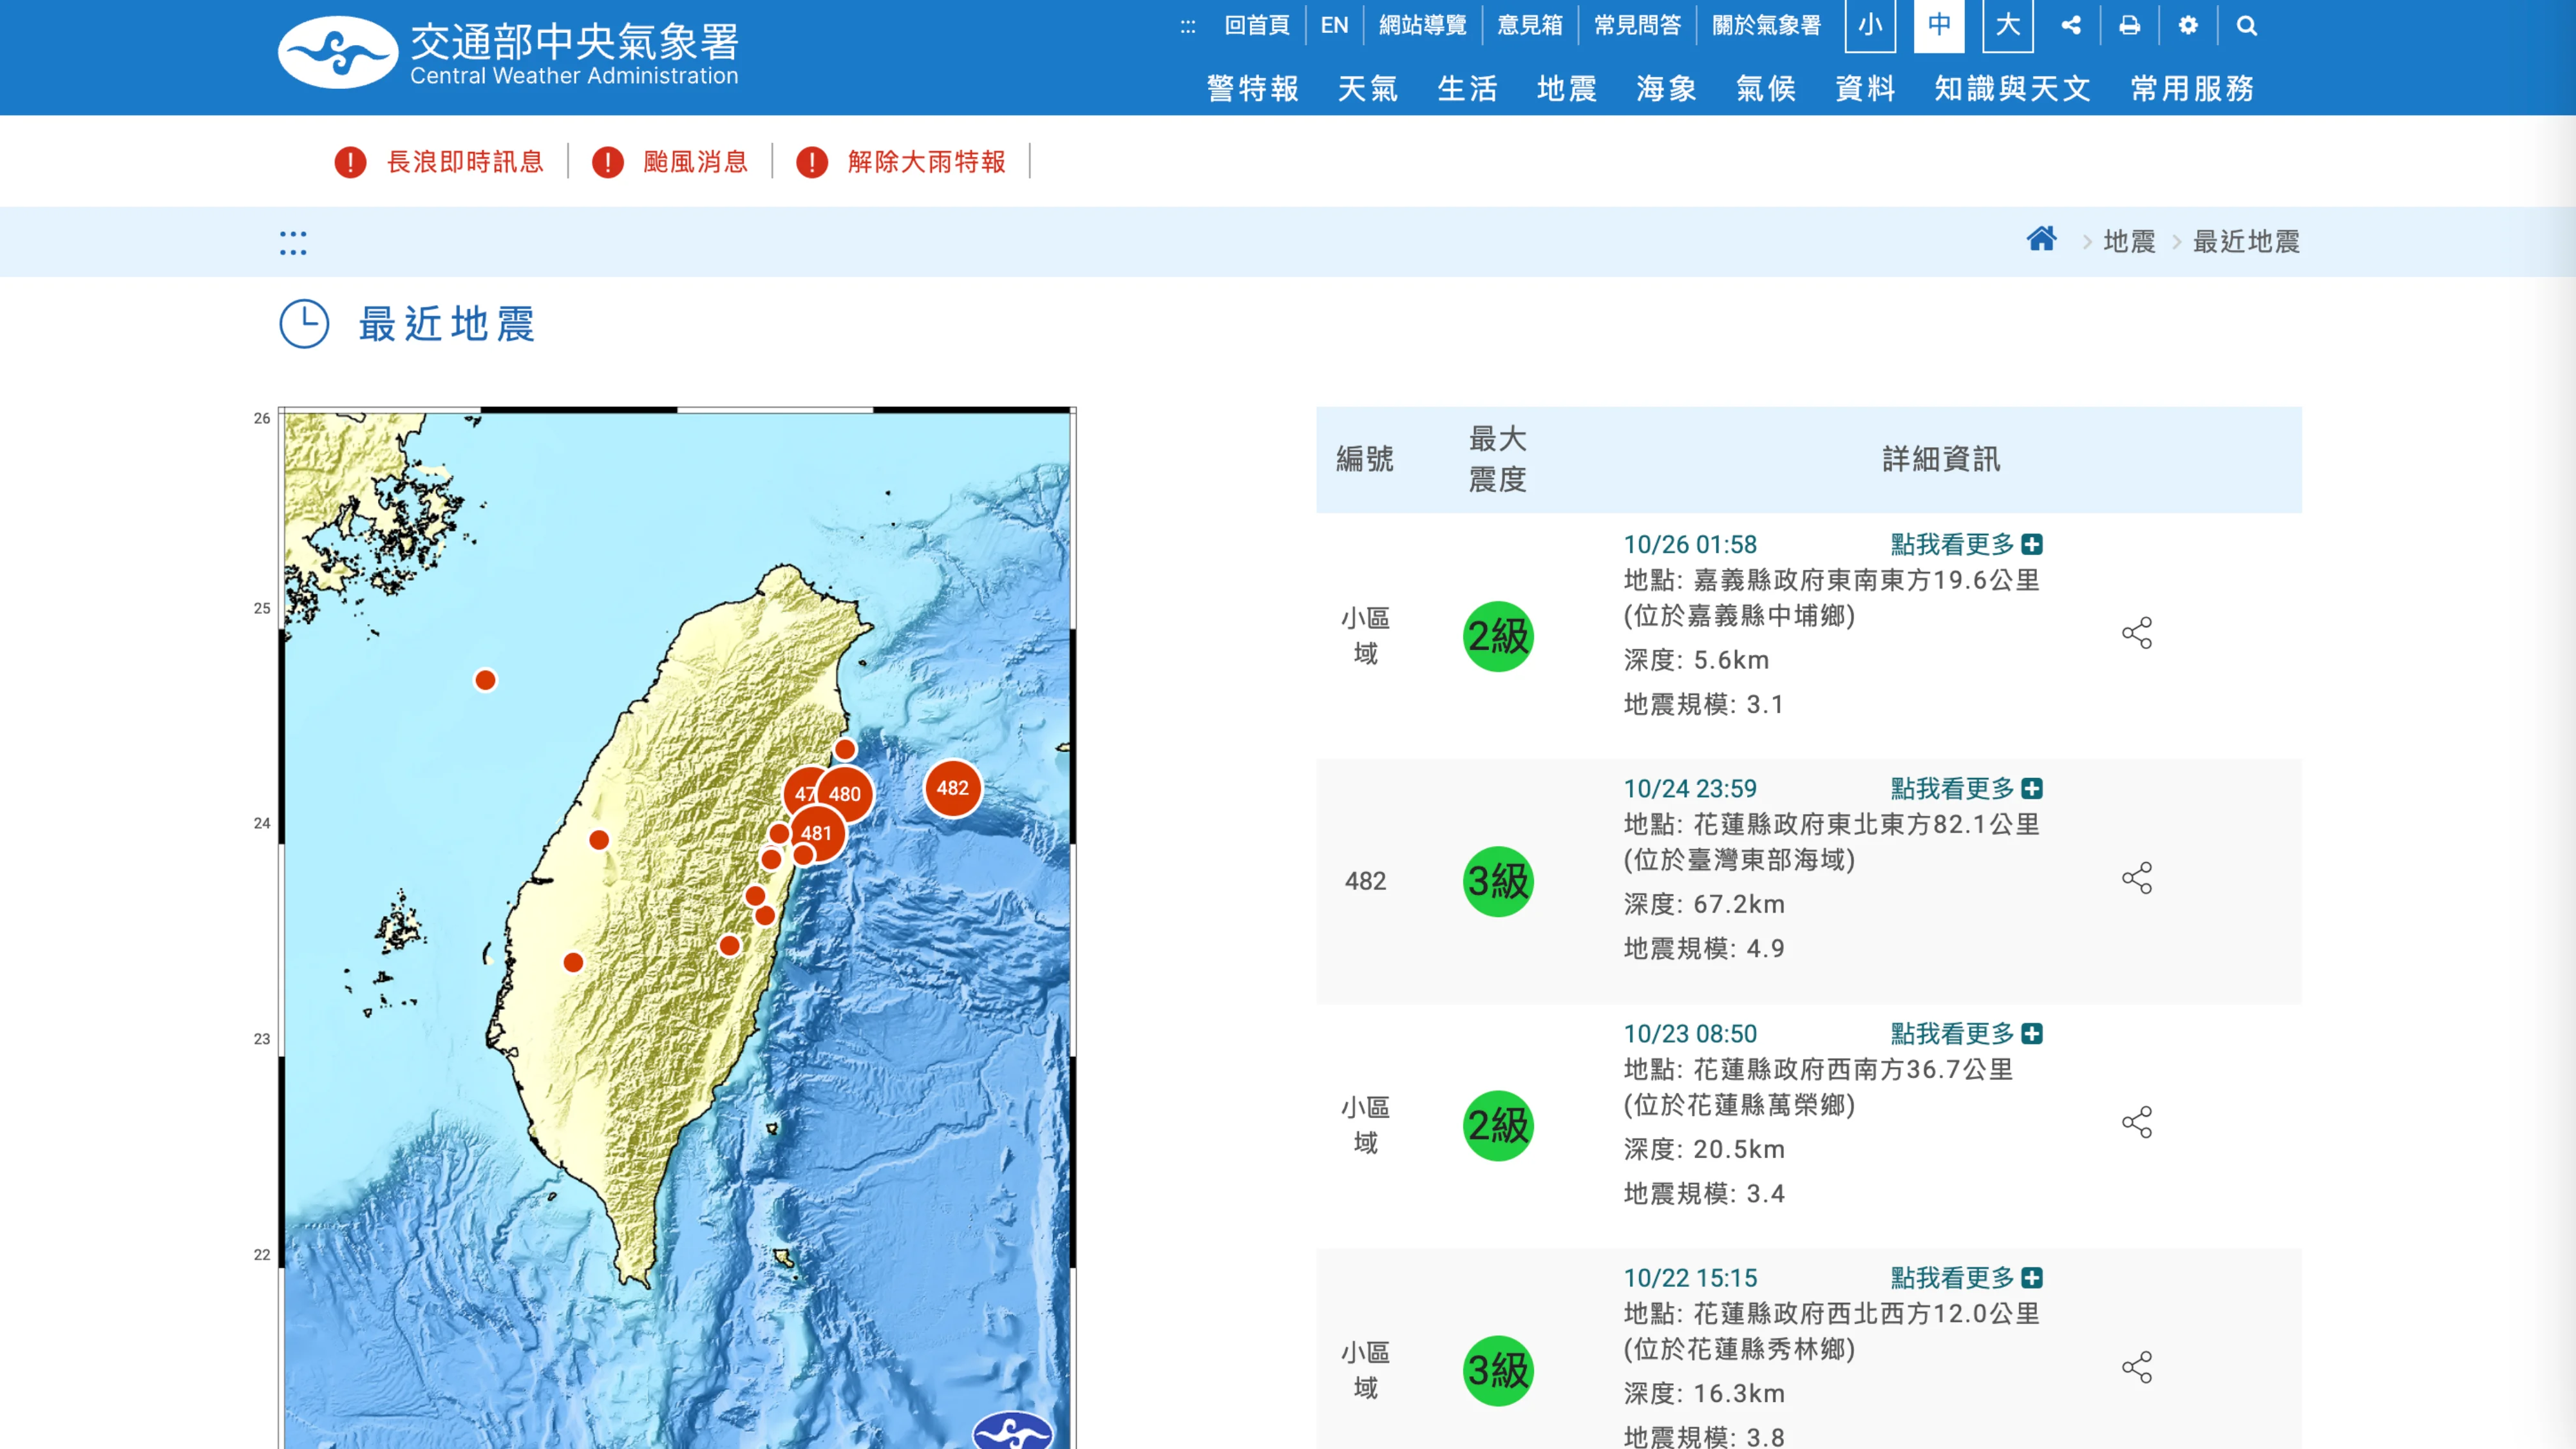Open the 地震 main menu item

1566,89
